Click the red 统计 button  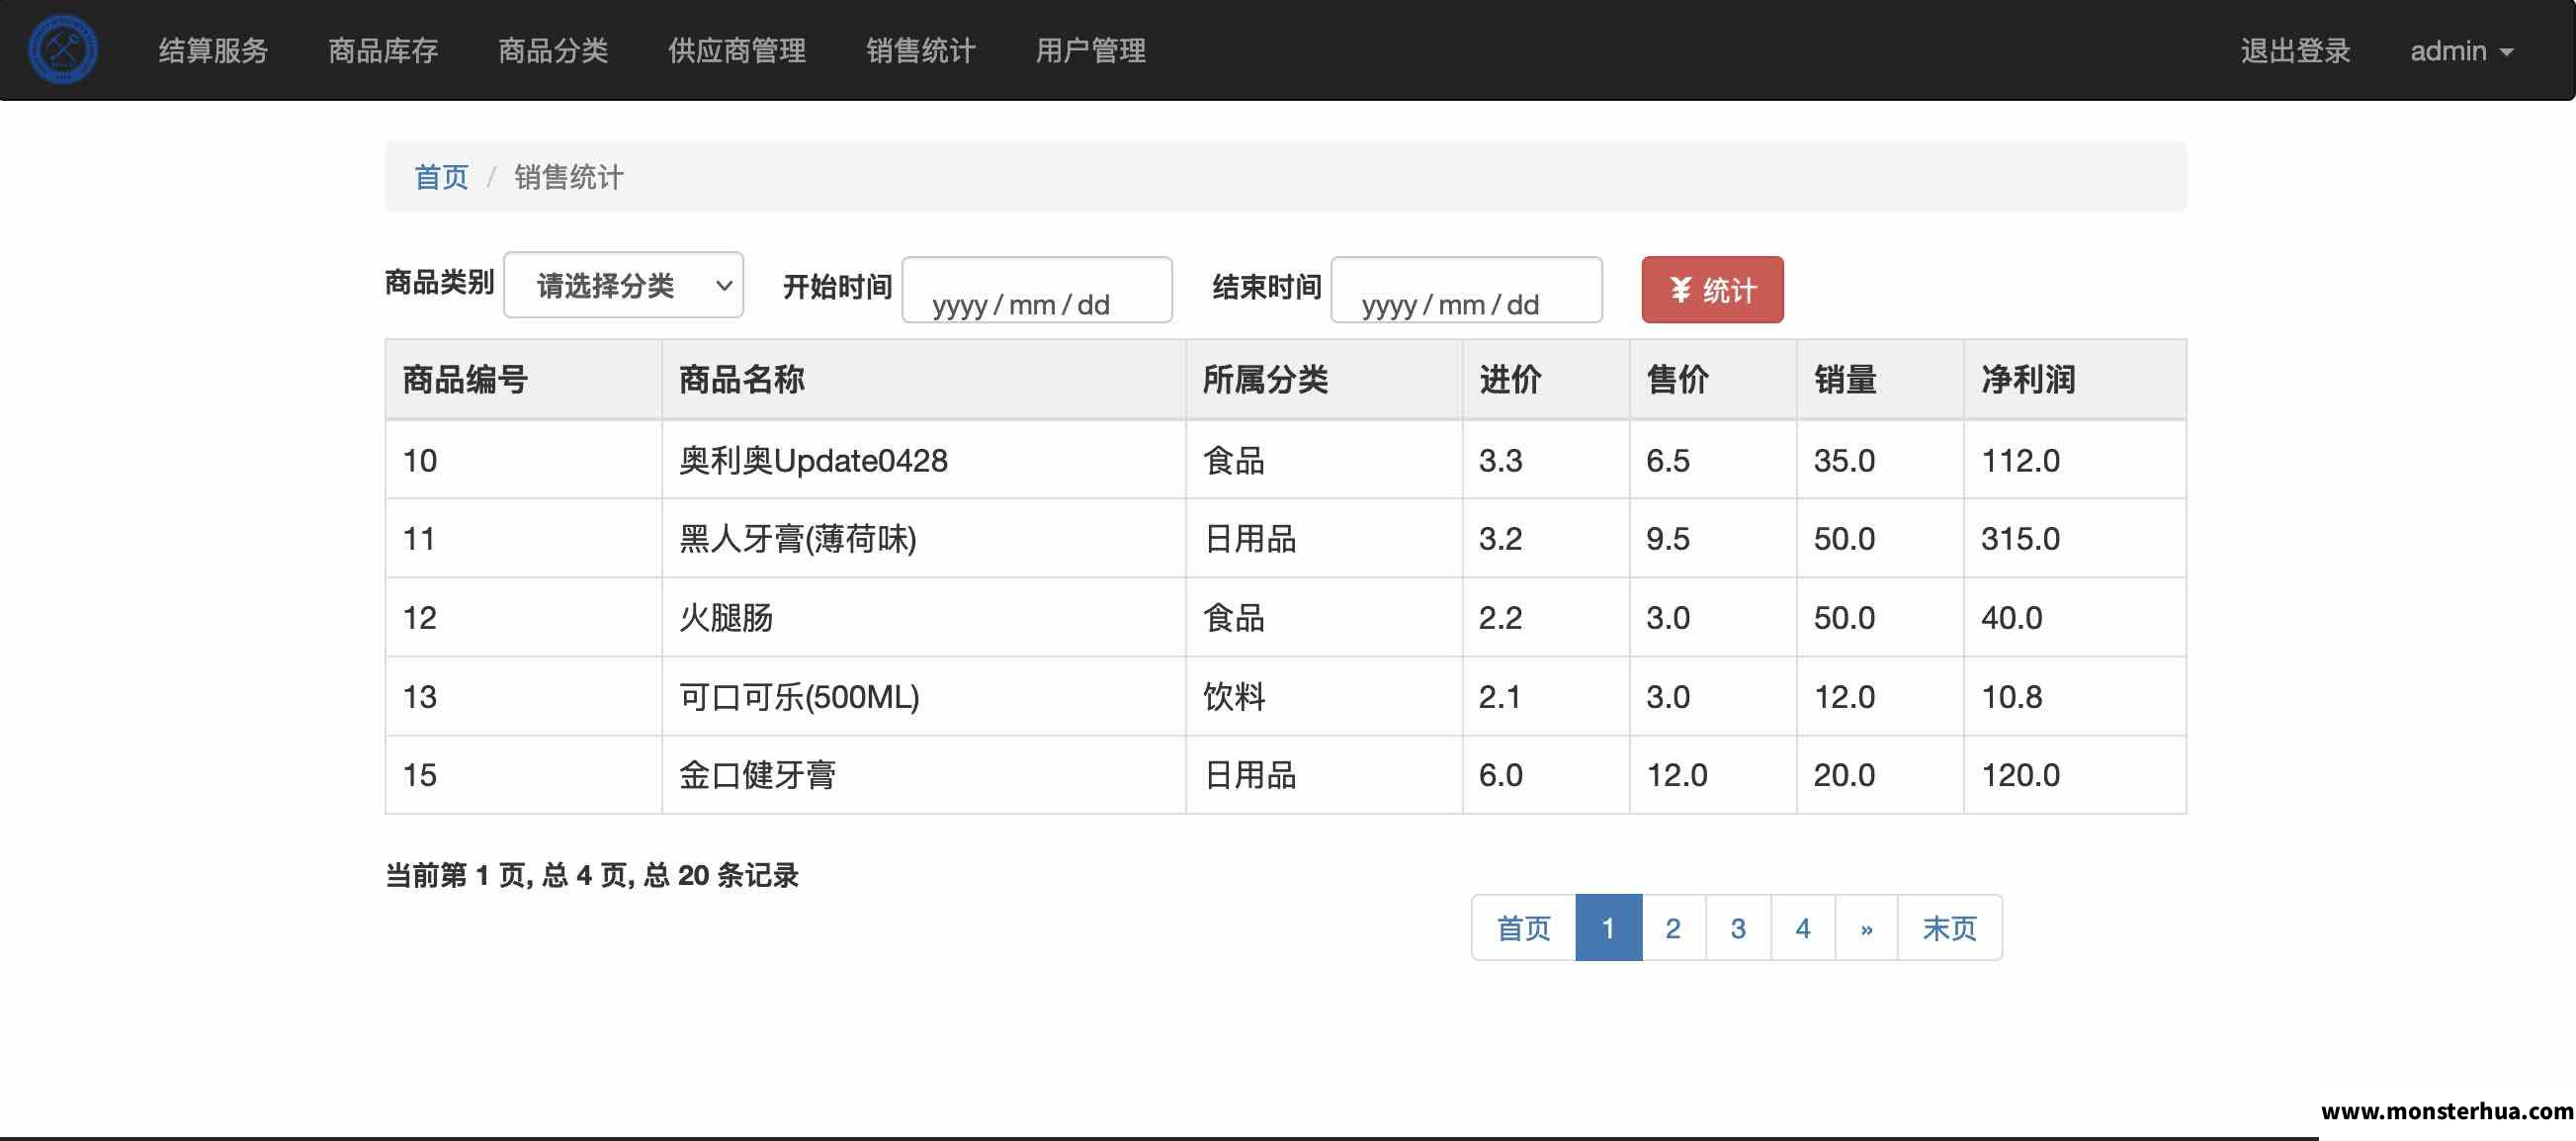pos(1712,290)
